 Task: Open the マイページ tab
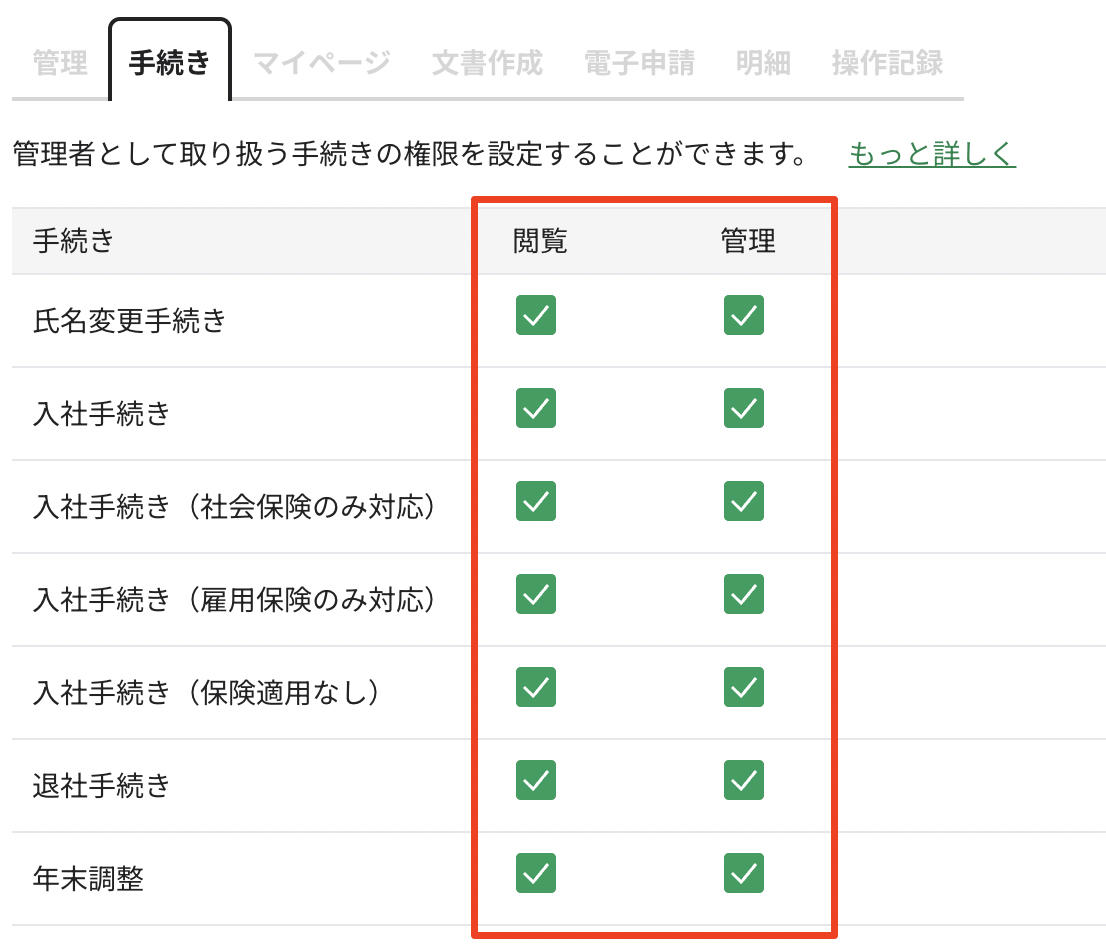point(322,63)
